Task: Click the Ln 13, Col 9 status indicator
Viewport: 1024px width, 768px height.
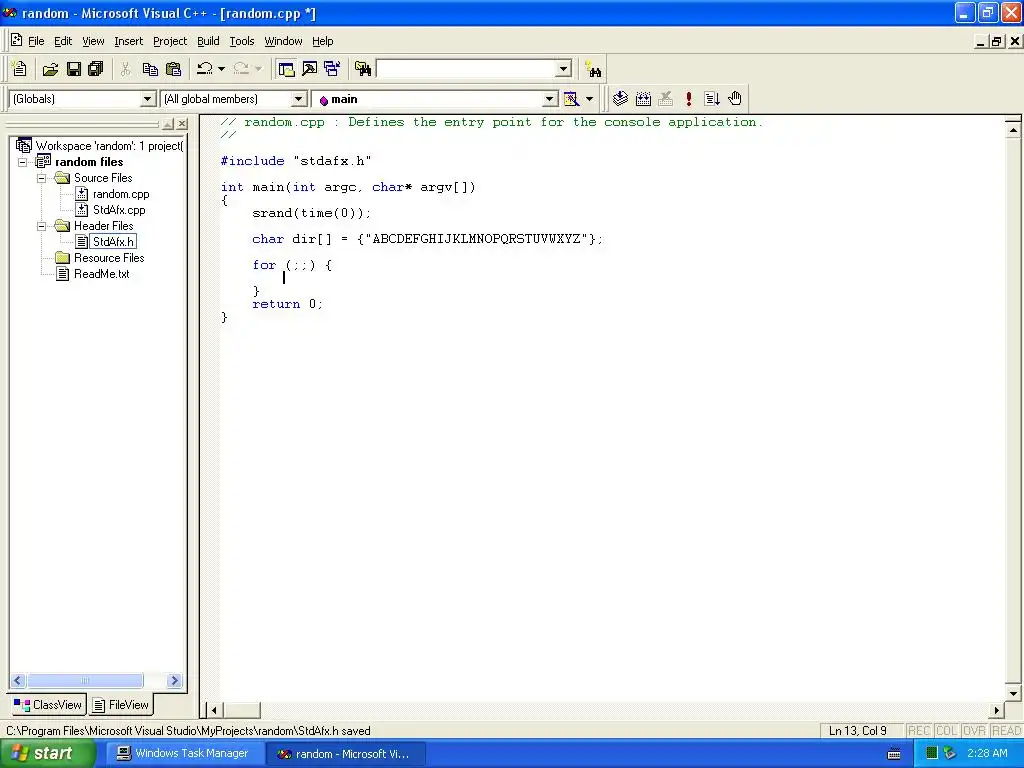Action: tap(857, 731)
